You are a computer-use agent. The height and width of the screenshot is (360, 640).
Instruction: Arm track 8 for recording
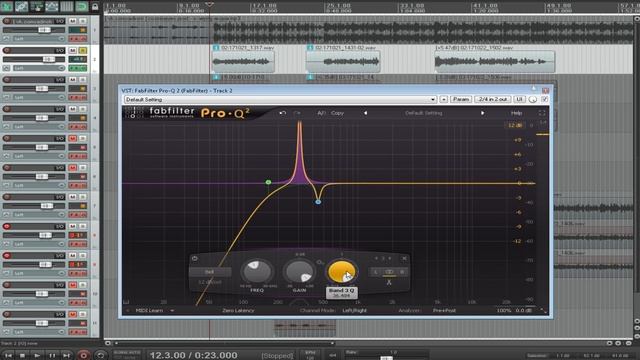7,226
